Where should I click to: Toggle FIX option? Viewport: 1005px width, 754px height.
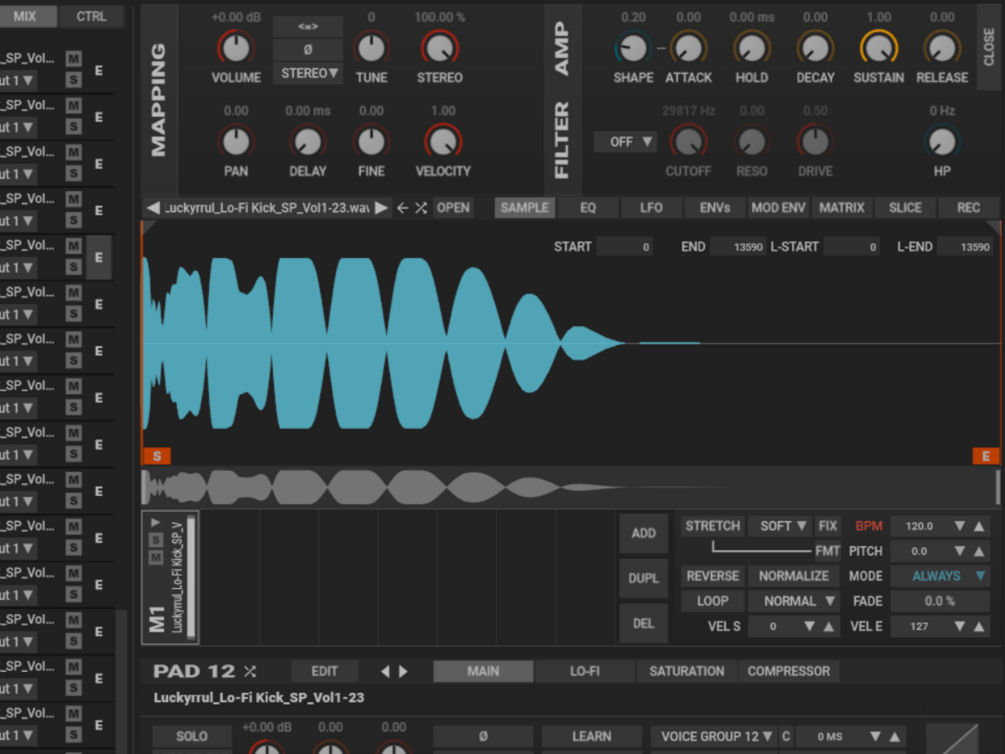click(827, 526)
